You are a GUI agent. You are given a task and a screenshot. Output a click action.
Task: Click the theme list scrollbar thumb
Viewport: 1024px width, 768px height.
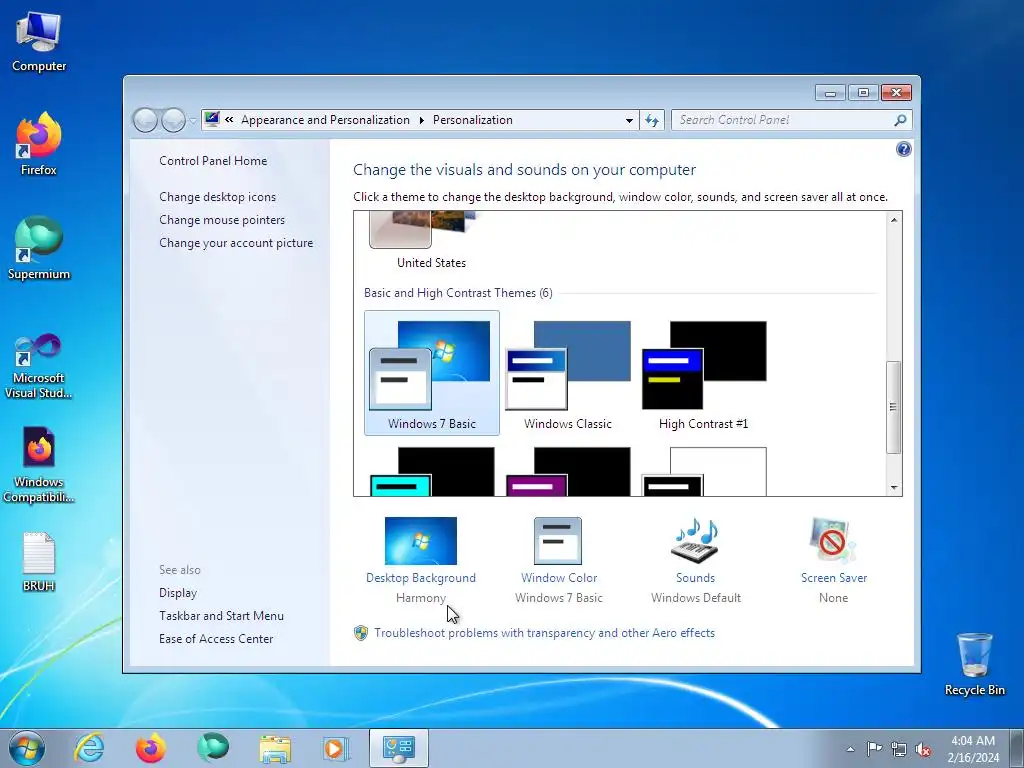(894, 407)
